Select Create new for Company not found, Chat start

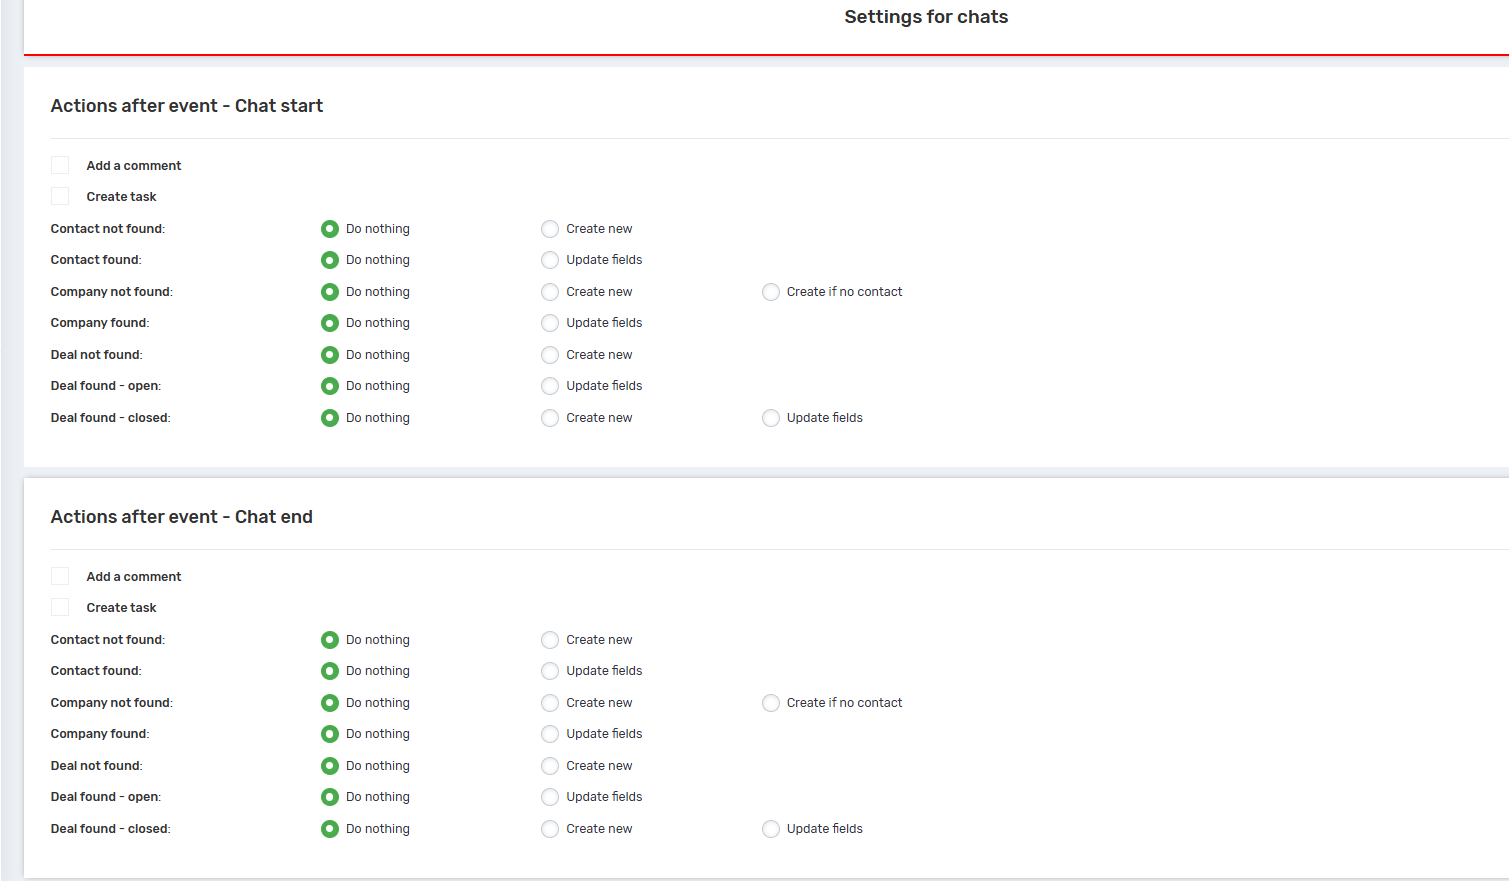click(x=550, y=292)
